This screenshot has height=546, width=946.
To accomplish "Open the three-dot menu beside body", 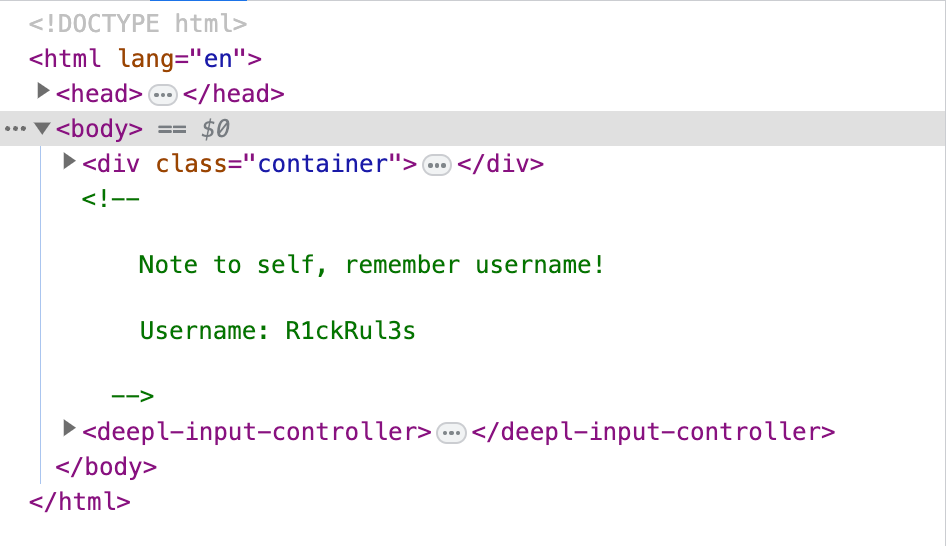I will tap(15, 129).
